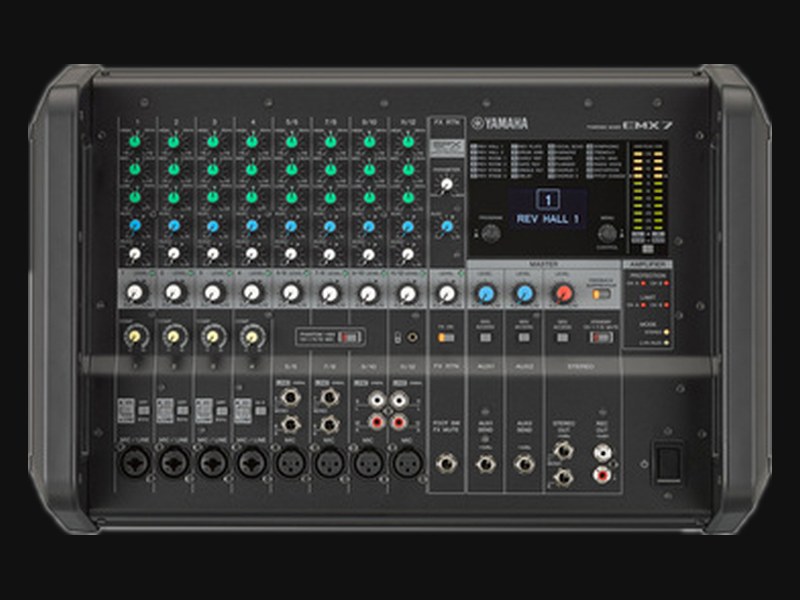This screenshot has width=800, height=600.
Task: Click the 'REV HALL 1' display text
Action: click(x=547, y=219)
